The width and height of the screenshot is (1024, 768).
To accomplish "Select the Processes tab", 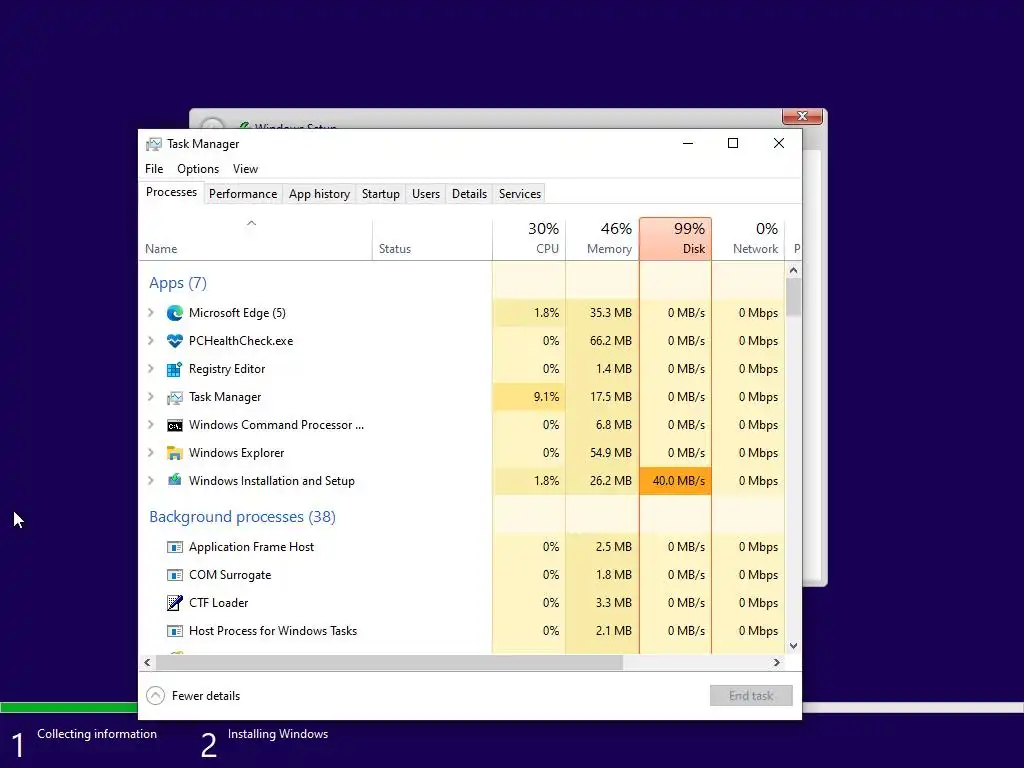I will 171,192.
